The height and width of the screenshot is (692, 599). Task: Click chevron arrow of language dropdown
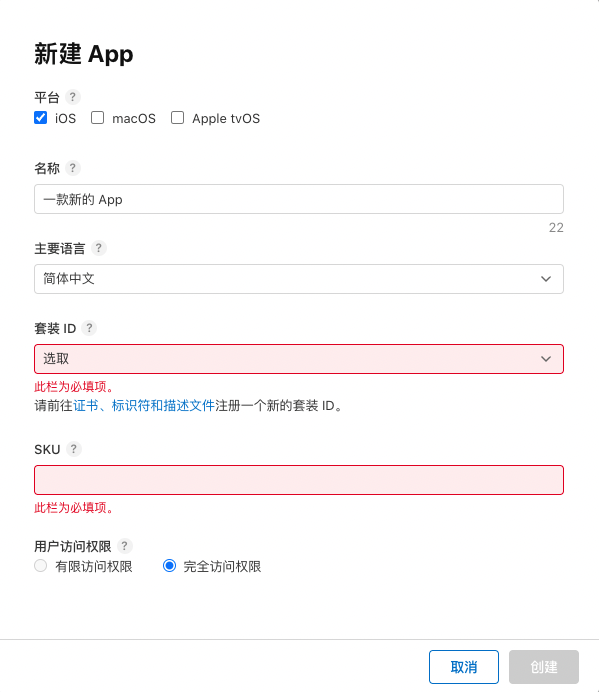(x=546, y=279)
